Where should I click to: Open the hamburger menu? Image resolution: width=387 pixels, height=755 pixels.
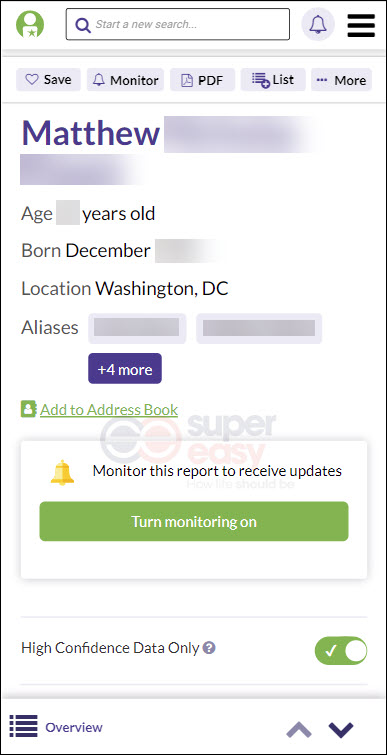(x=361, y=26)
